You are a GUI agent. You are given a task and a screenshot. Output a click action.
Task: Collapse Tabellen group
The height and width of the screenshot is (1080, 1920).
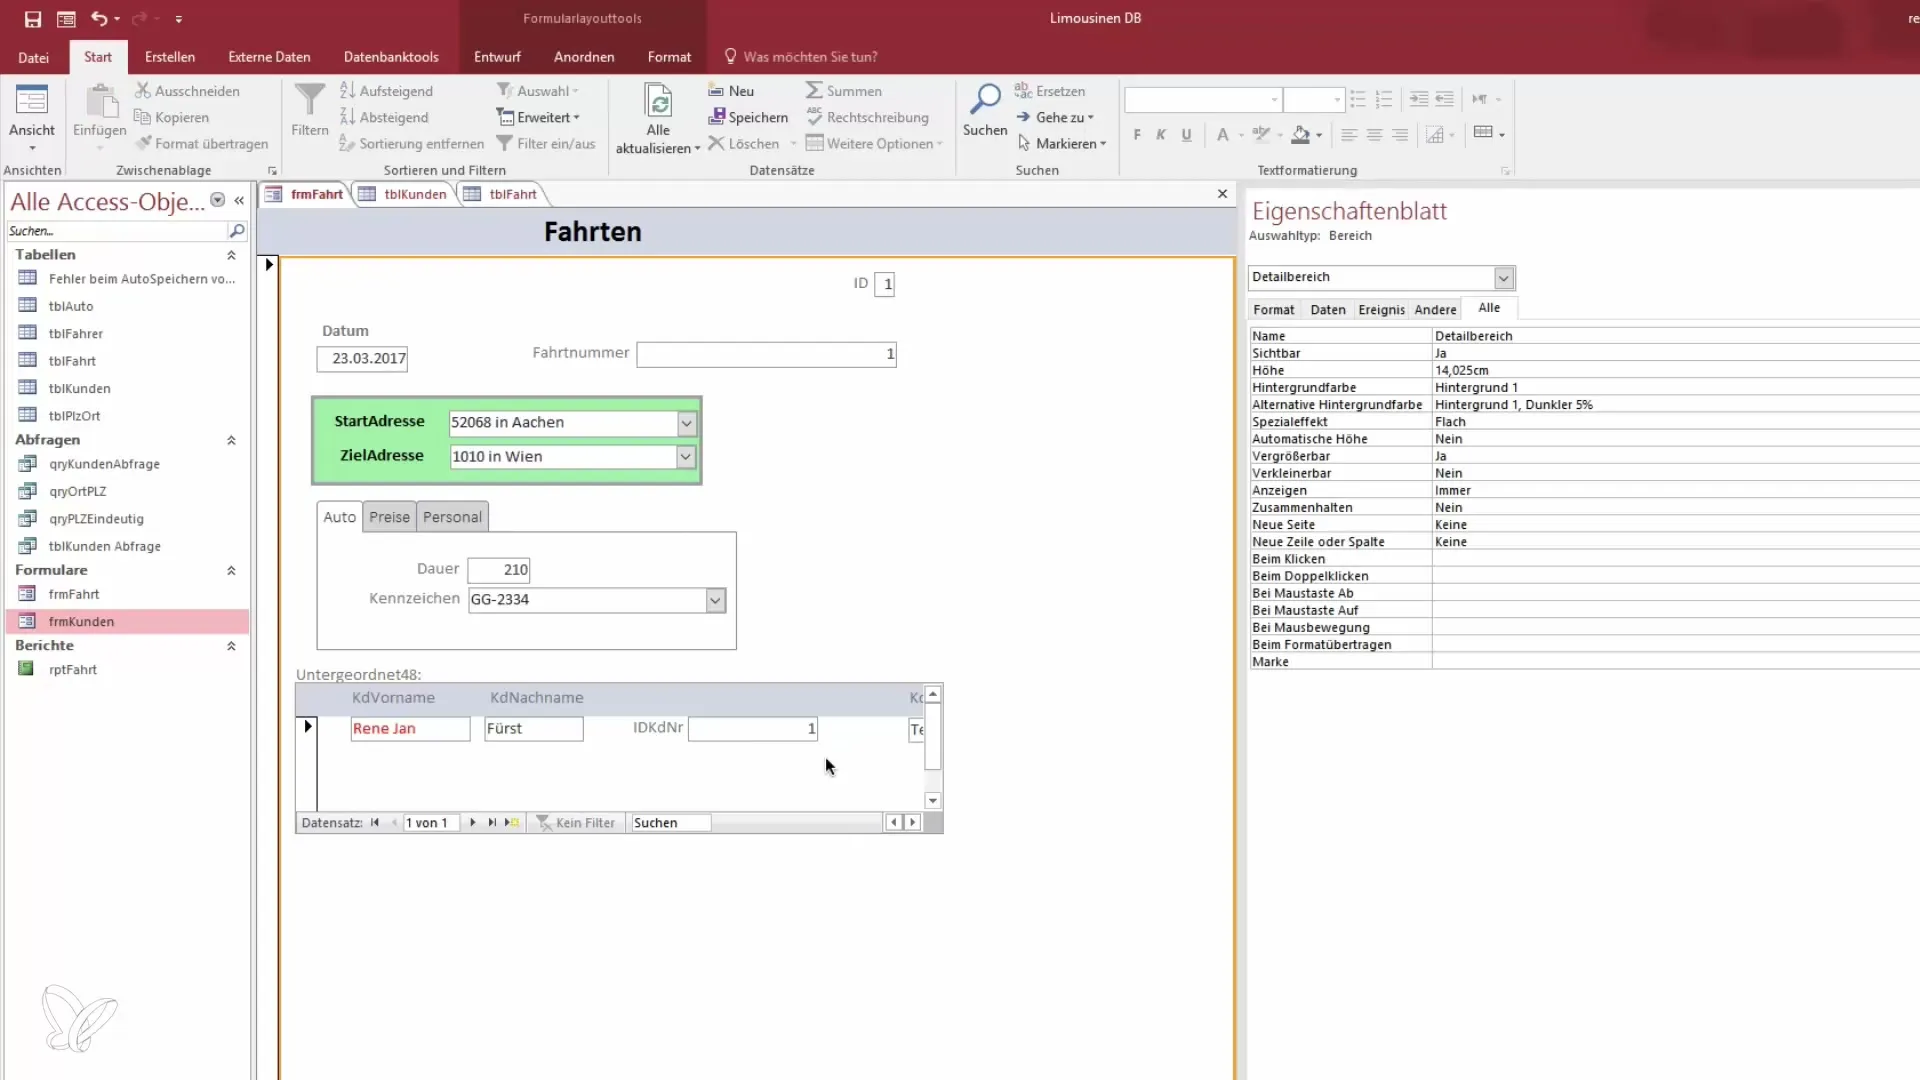tap(231, 255)
